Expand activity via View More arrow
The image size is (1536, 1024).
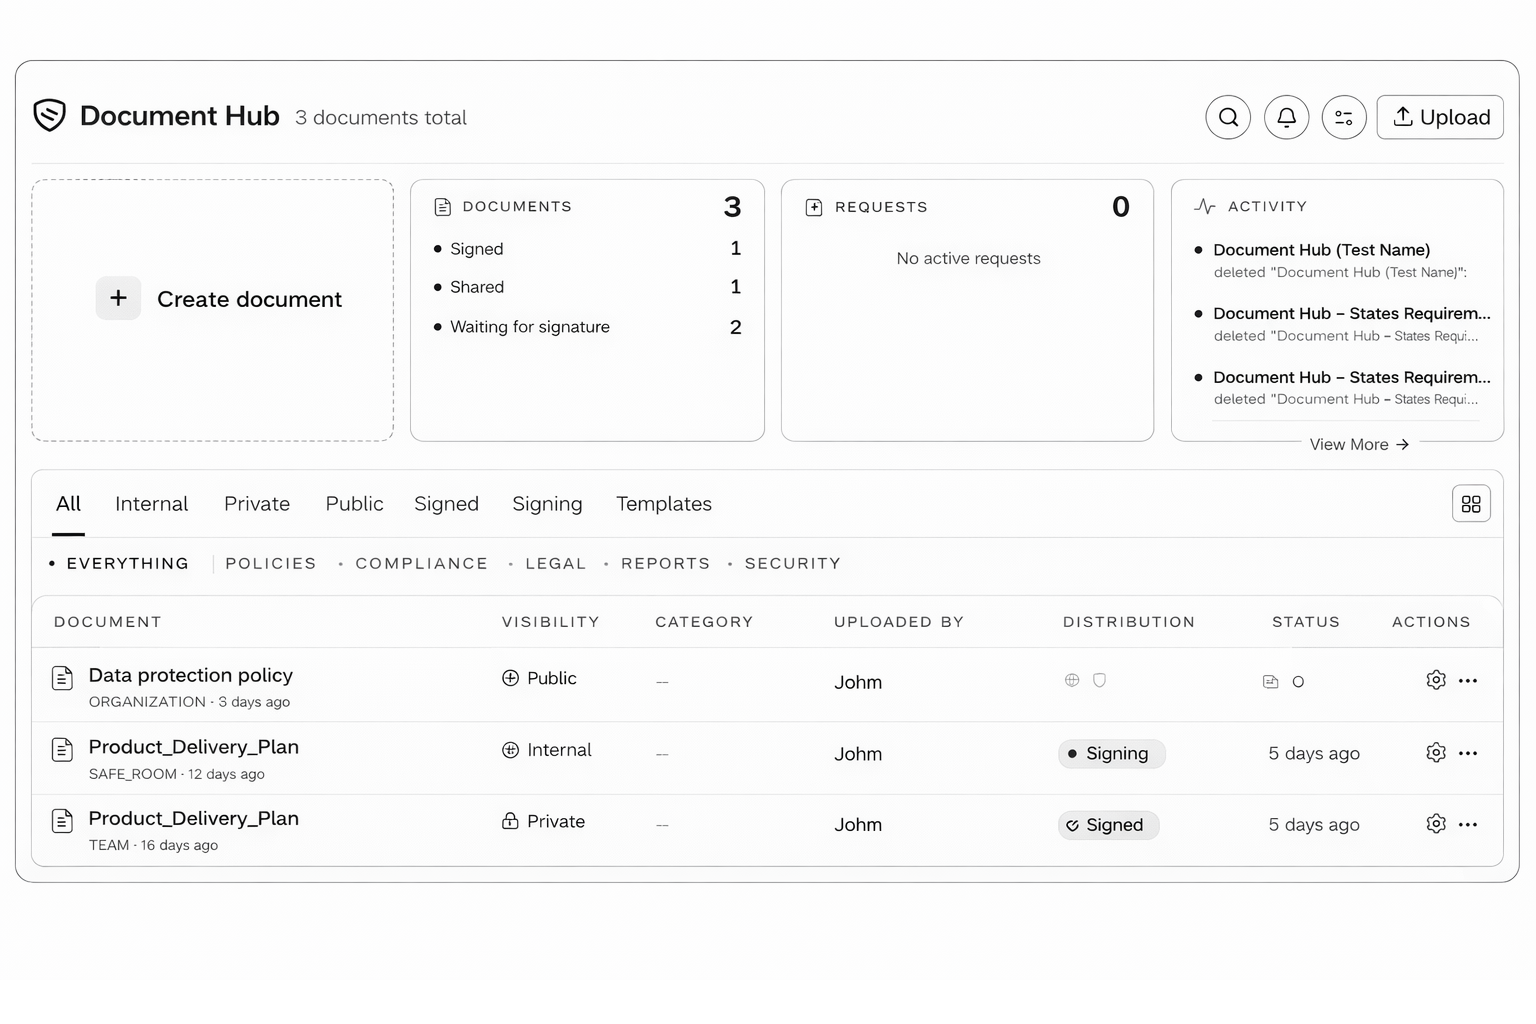[x=1358, y=444]
